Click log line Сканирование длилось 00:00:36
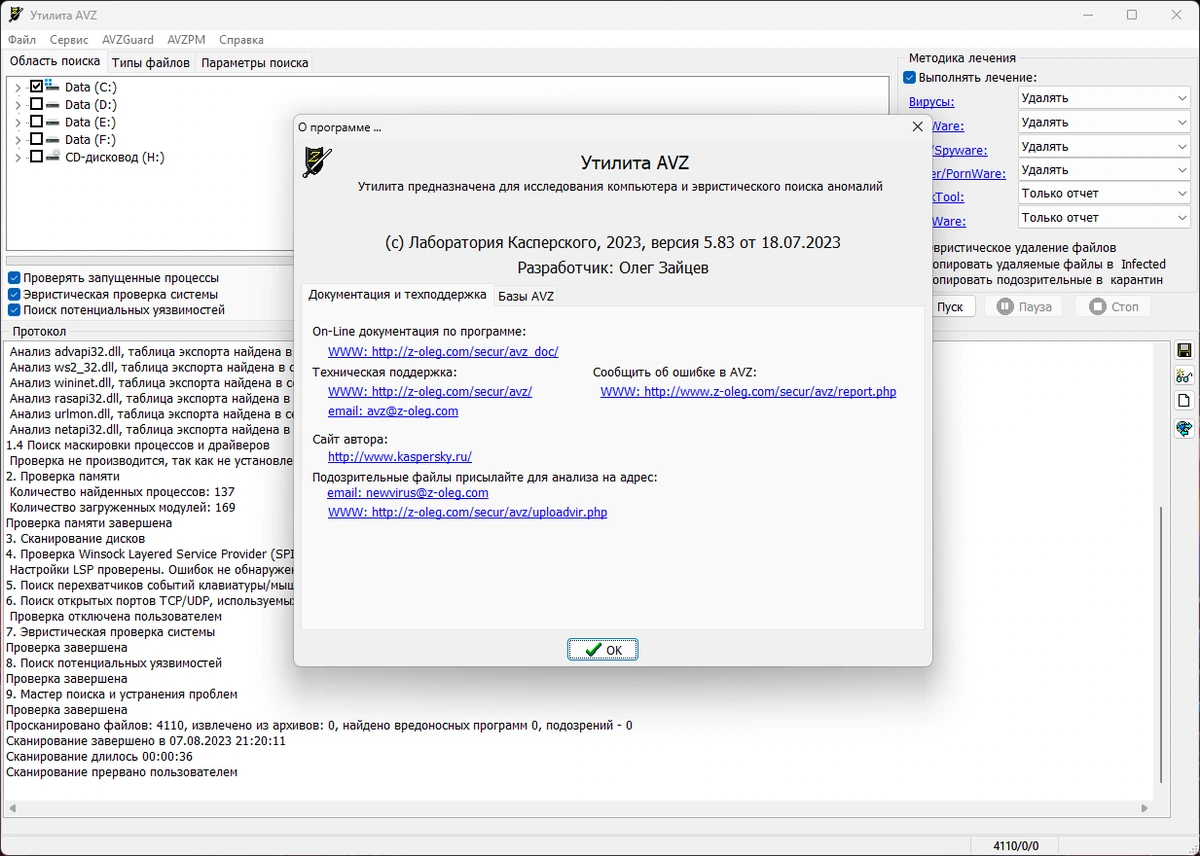The image size is (1200, 856). click(x=99, y=756)
